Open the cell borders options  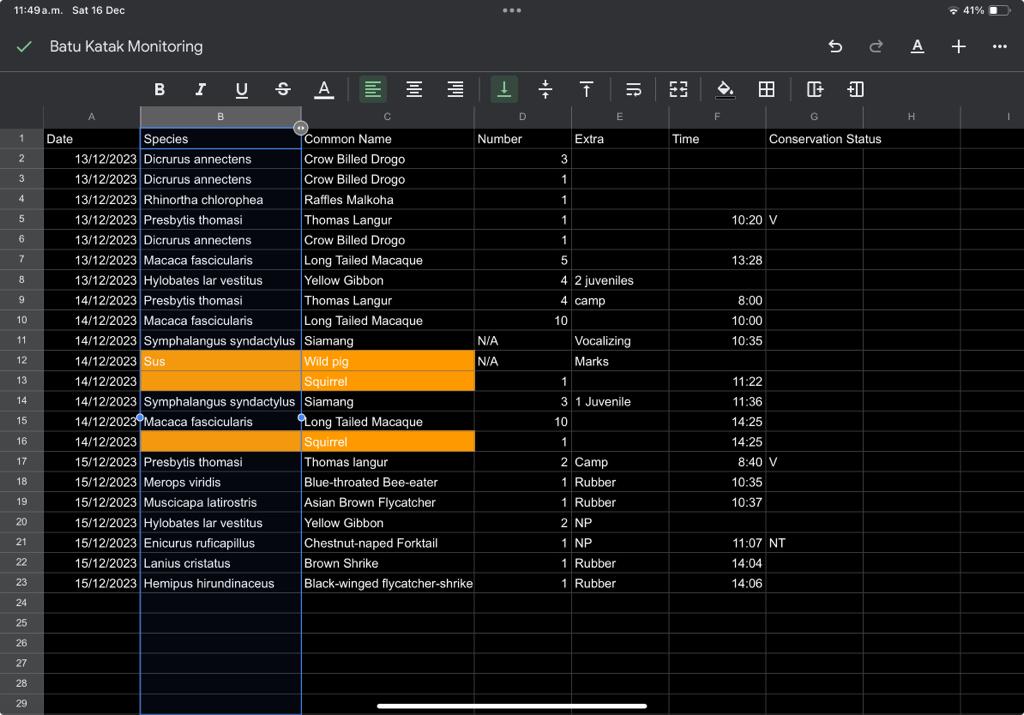tap(767, 89)
